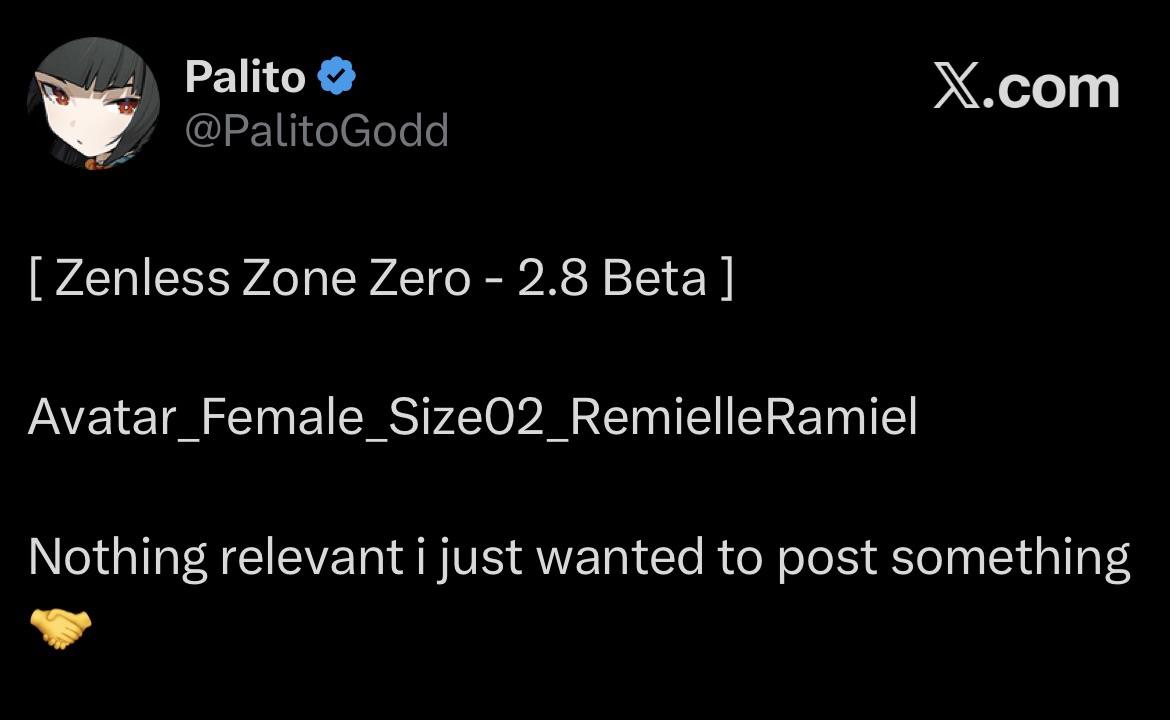Click the "RemielleRamiel" name text
This screenshot has height=720, width=1170.
pyautogui.click(x=745, y=418)
